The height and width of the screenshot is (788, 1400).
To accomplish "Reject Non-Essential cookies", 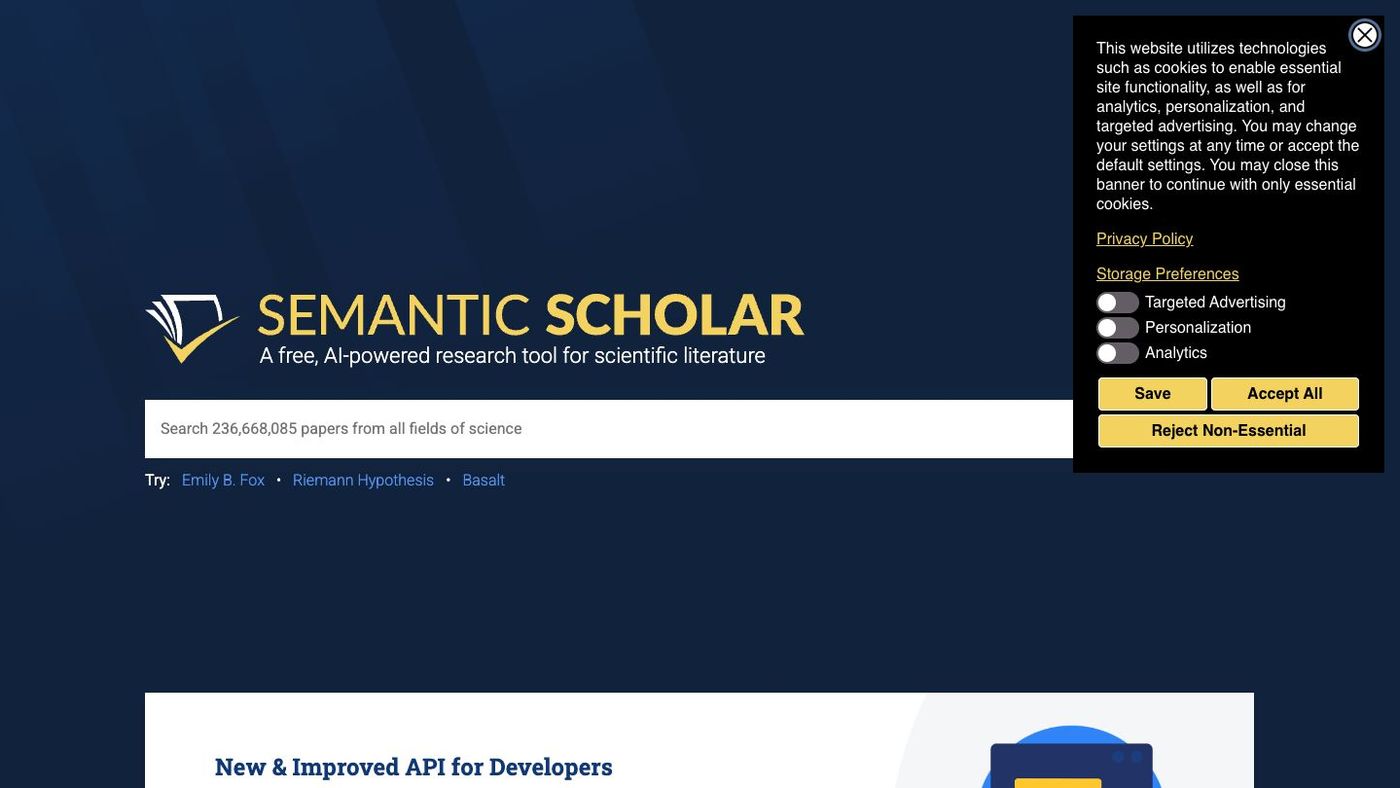I will (x=1228, y=431).
